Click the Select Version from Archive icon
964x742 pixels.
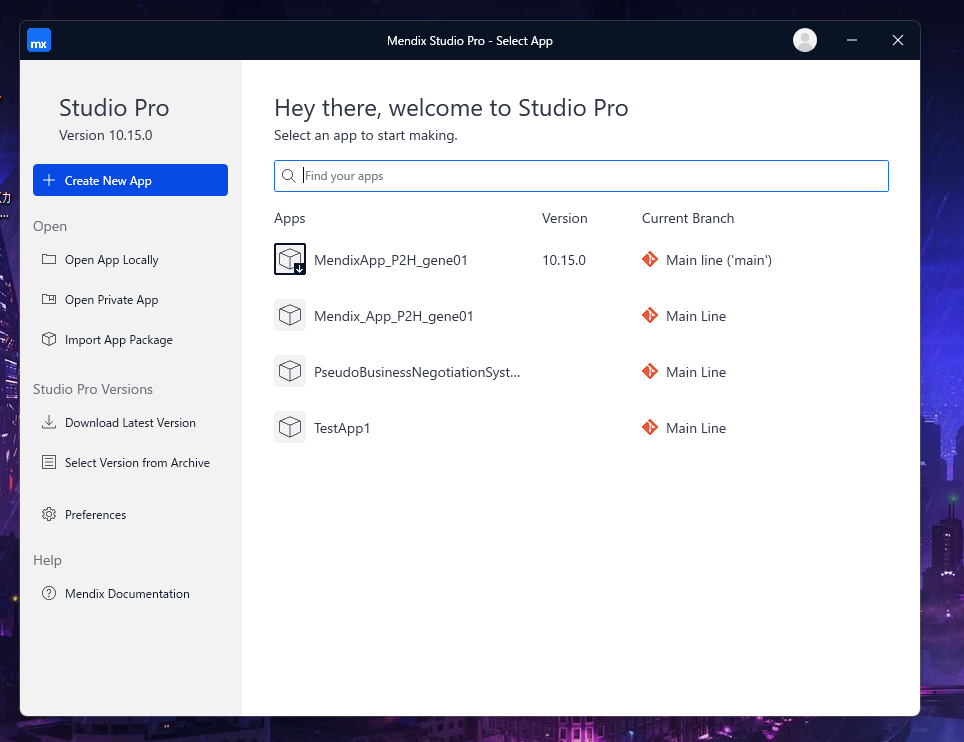pyautogui.click(x=49, y=462)
